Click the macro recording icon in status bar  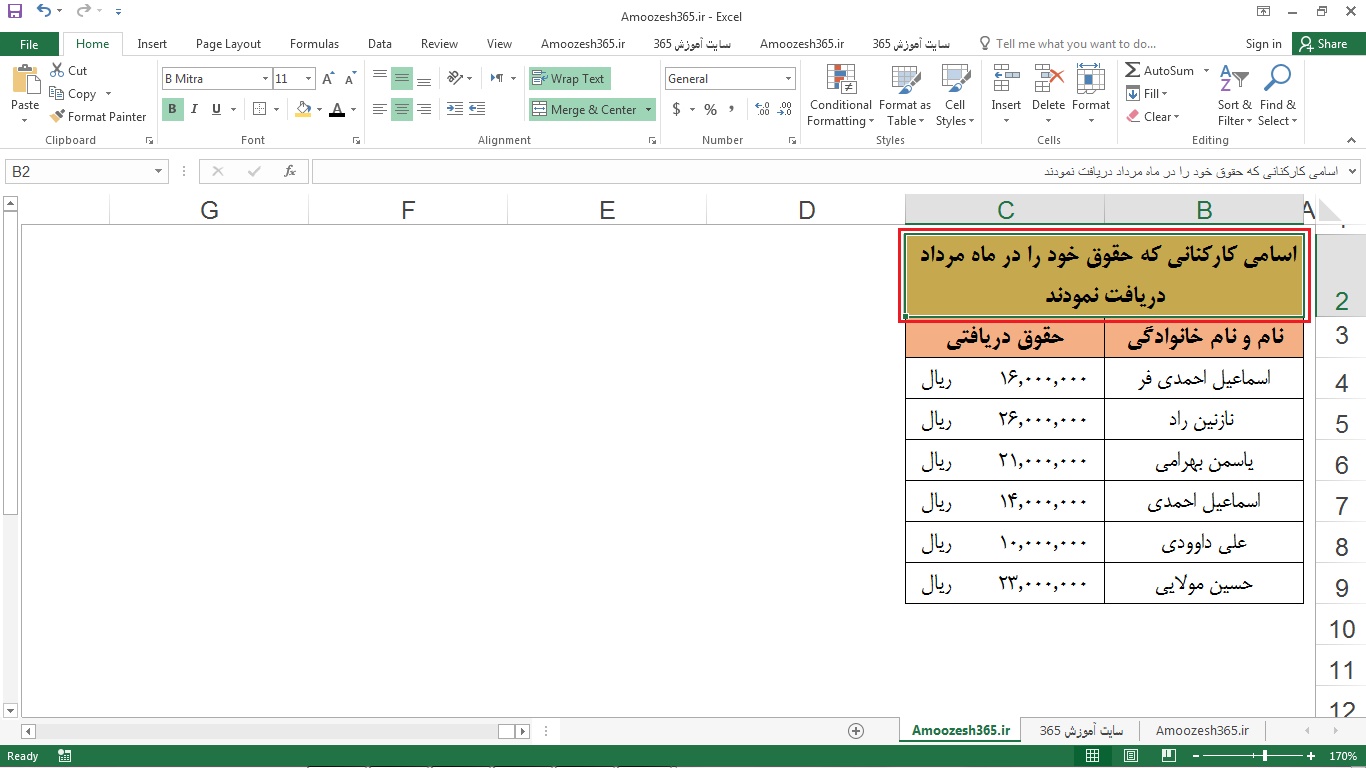65,756
